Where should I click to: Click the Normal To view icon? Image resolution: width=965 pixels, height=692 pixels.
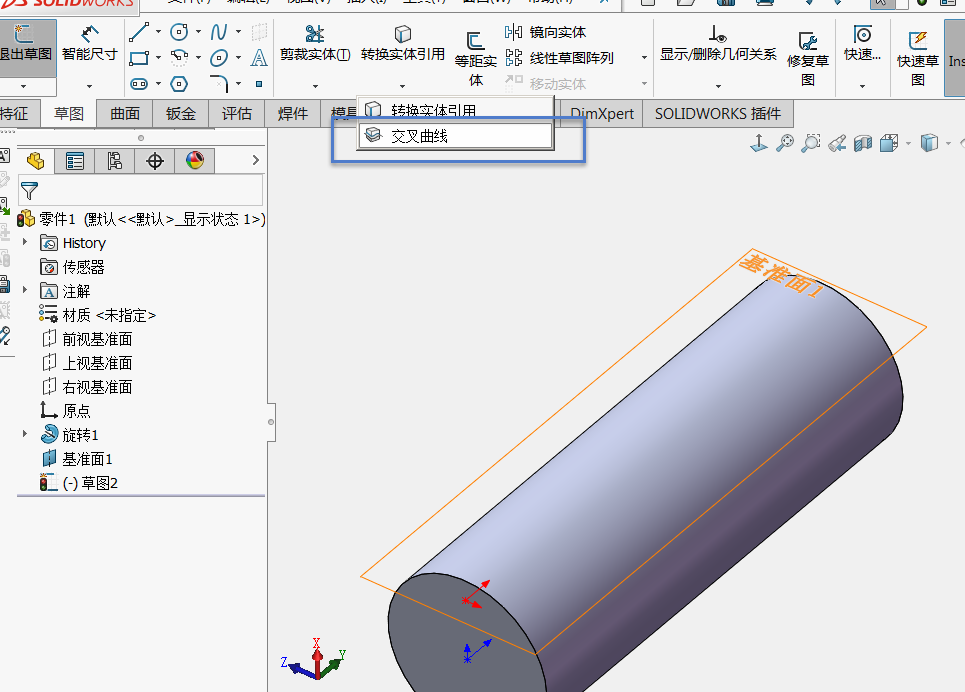(x=759, y=143)
